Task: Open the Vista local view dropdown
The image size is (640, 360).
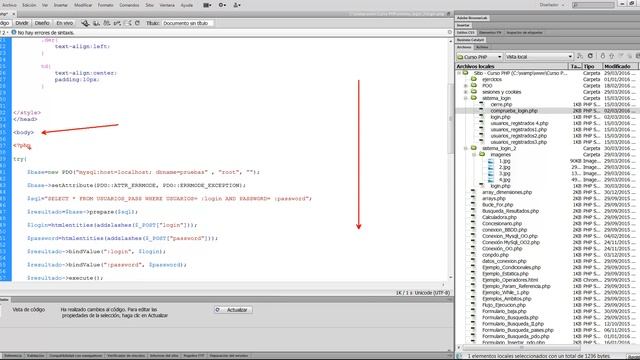Action: 539,57
